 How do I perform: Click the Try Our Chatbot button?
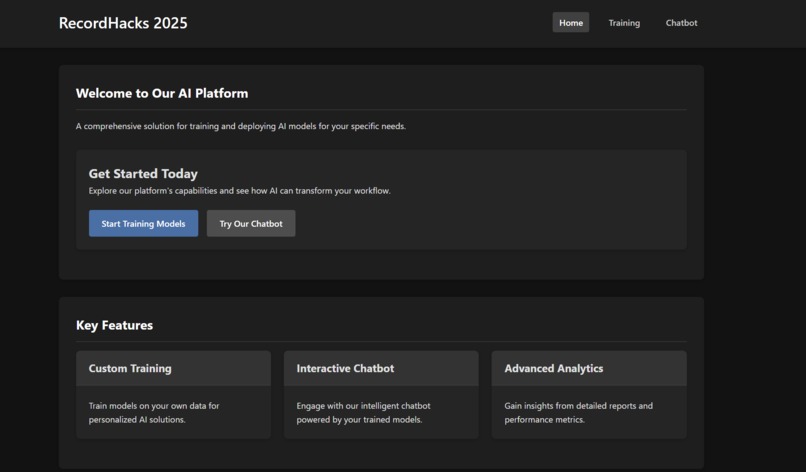tap(251, 224)
